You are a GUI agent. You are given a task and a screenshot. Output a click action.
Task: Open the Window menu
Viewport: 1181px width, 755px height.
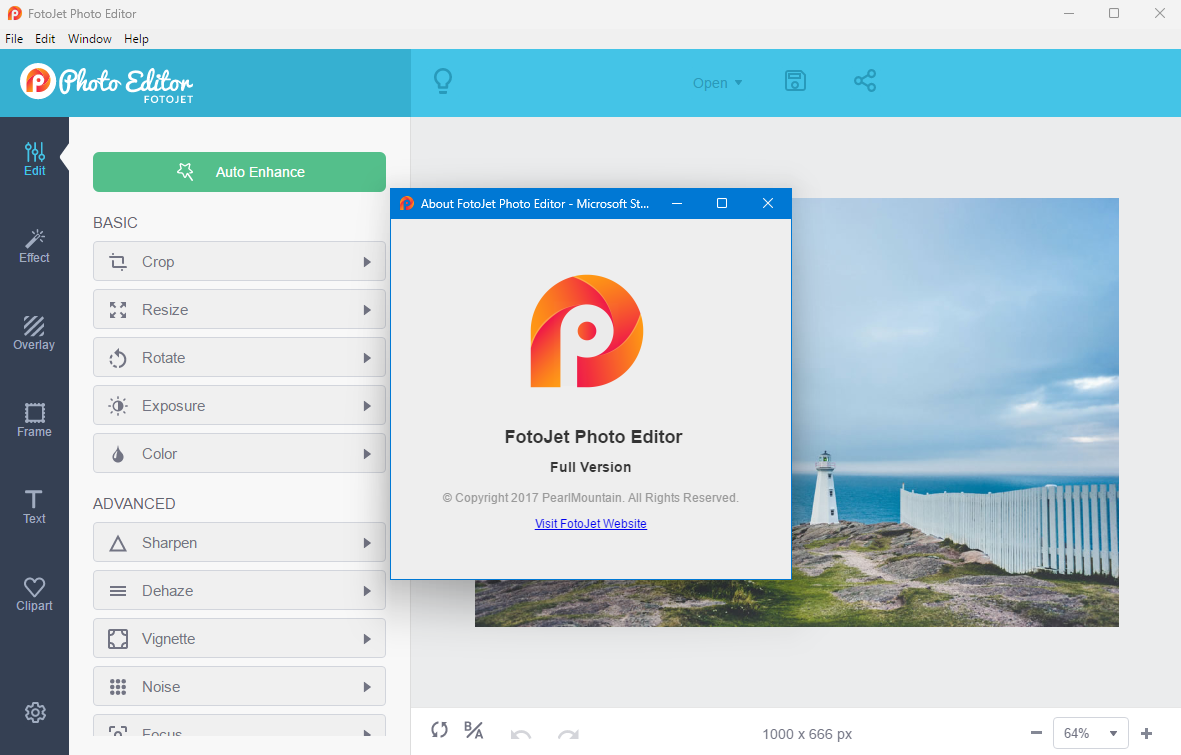coord(90,38)
